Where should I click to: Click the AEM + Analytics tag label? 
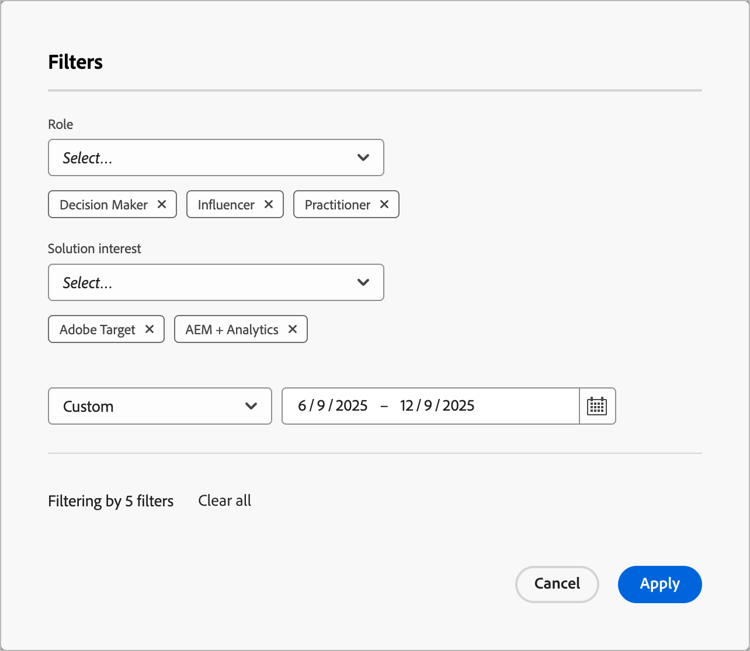click(x=231, y=329)
